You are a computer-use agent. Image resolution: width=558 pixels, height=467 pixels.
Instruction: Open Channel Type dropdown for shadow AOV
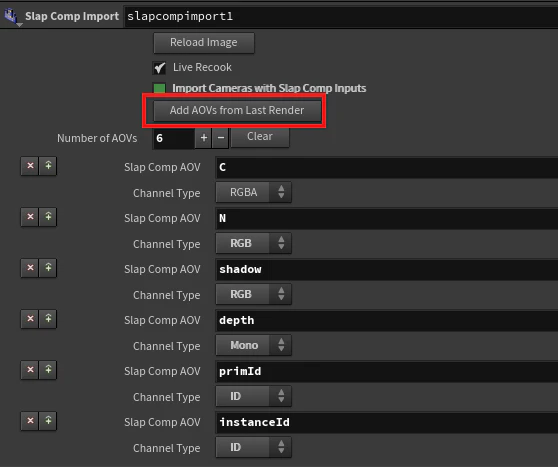coord(253,294)
